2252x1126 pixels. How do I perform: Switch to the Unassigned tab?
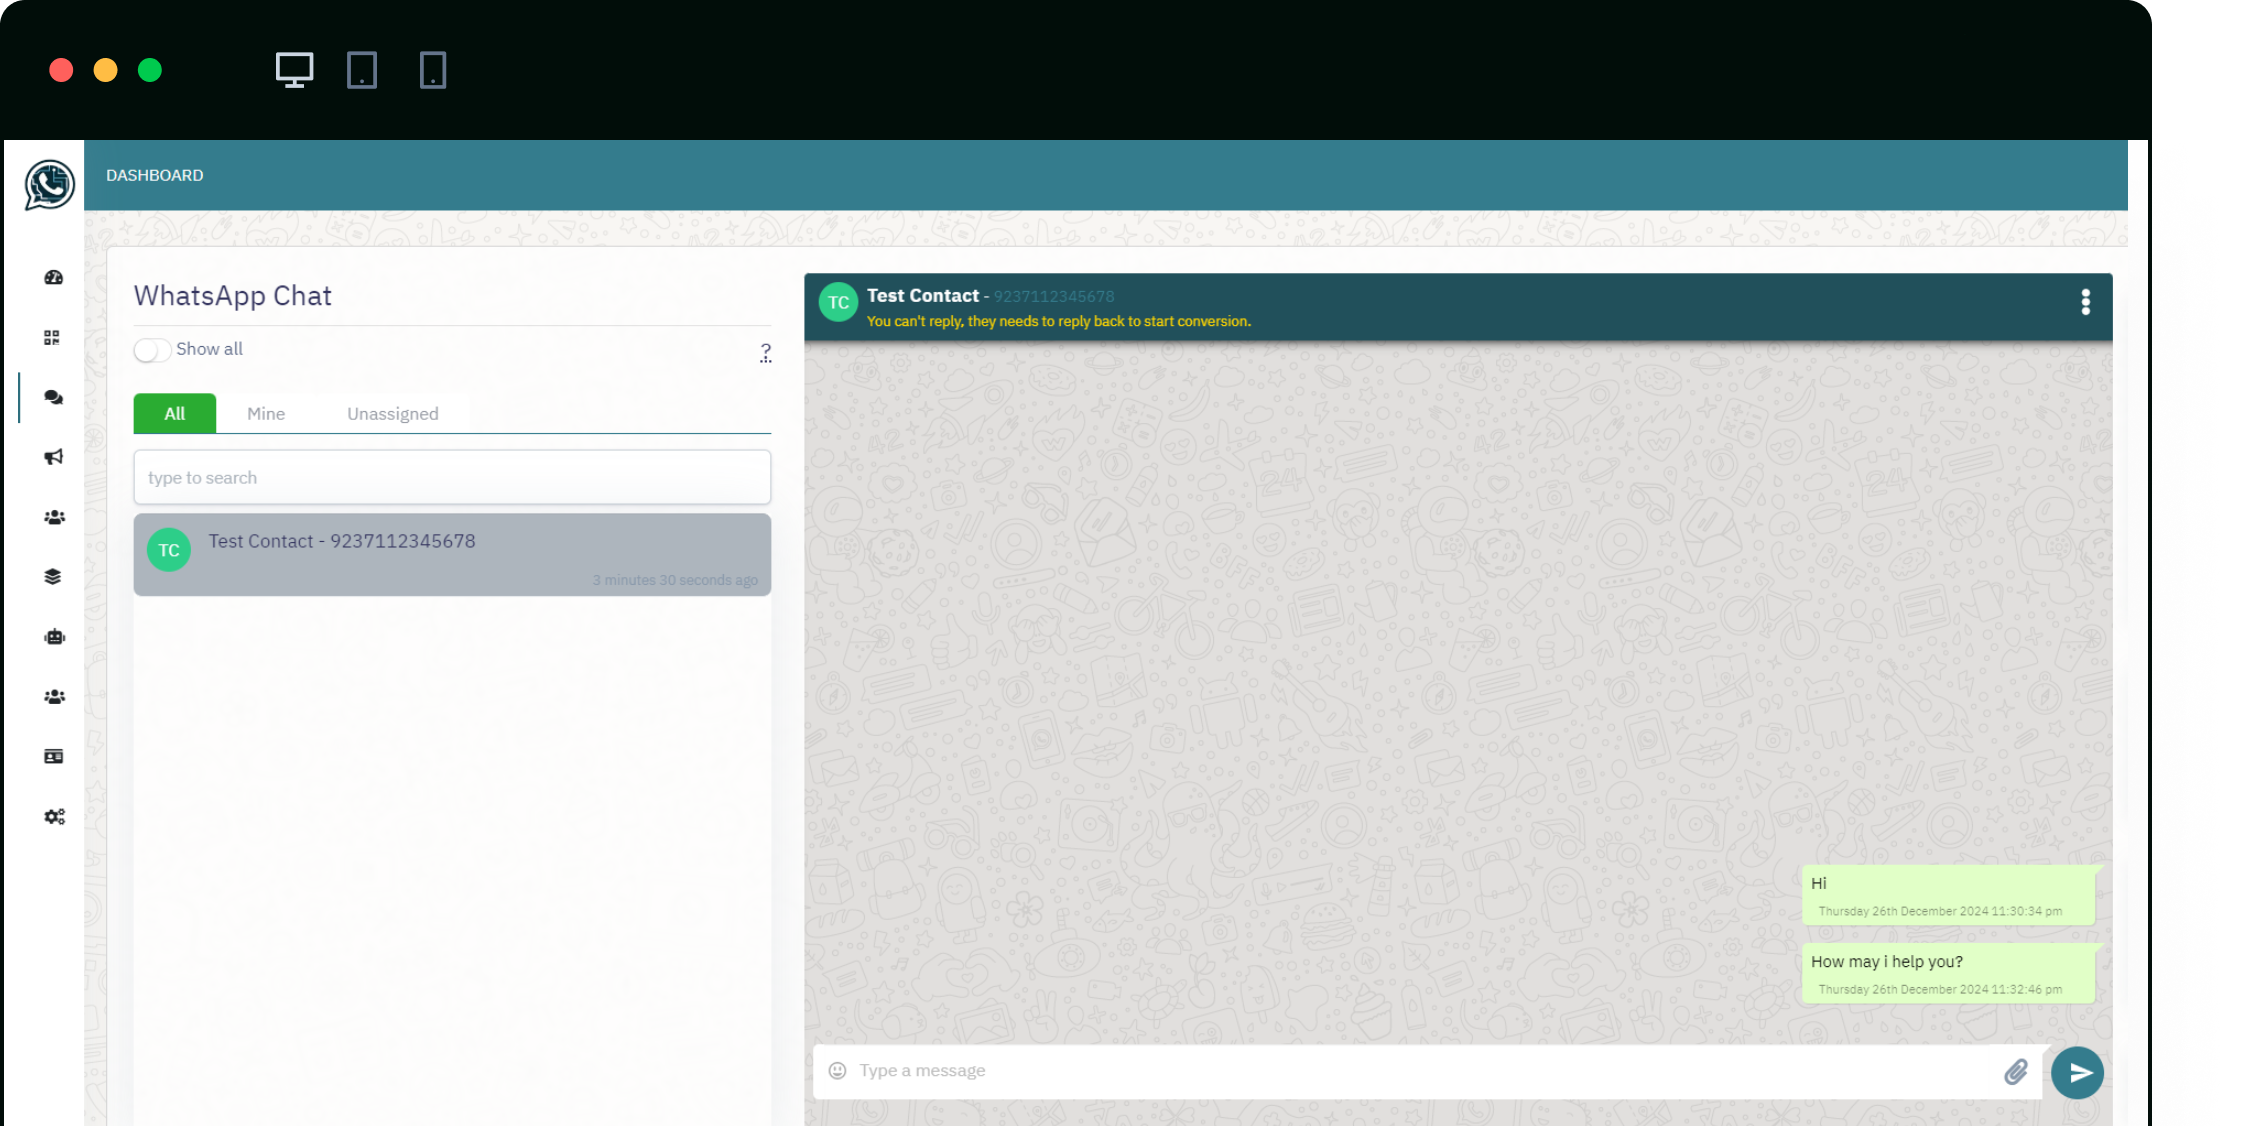[x=393, y=414]
